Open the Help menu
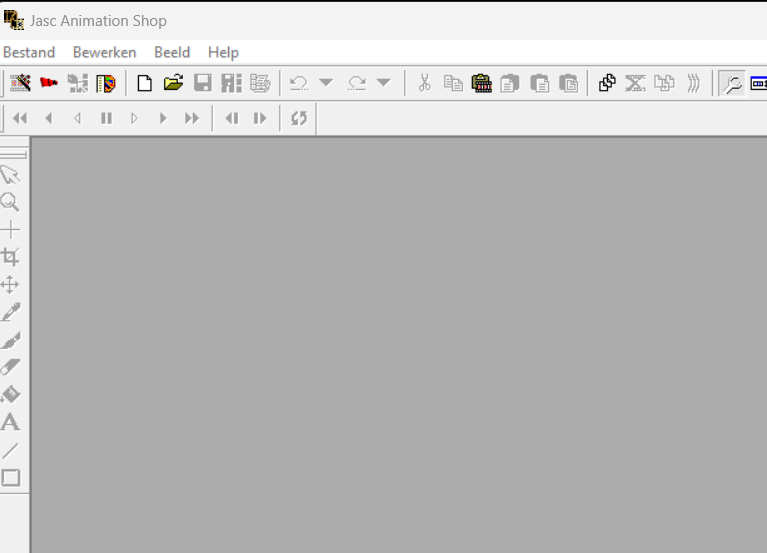This screenshot has width=767, height=553. coord(223,52)
